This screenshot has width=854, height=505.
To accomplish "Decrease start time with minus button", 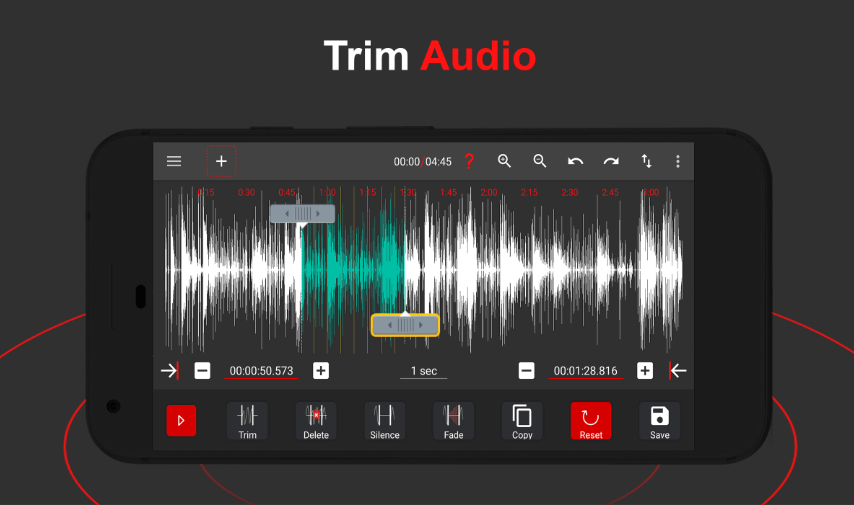I will click(202, 371).
